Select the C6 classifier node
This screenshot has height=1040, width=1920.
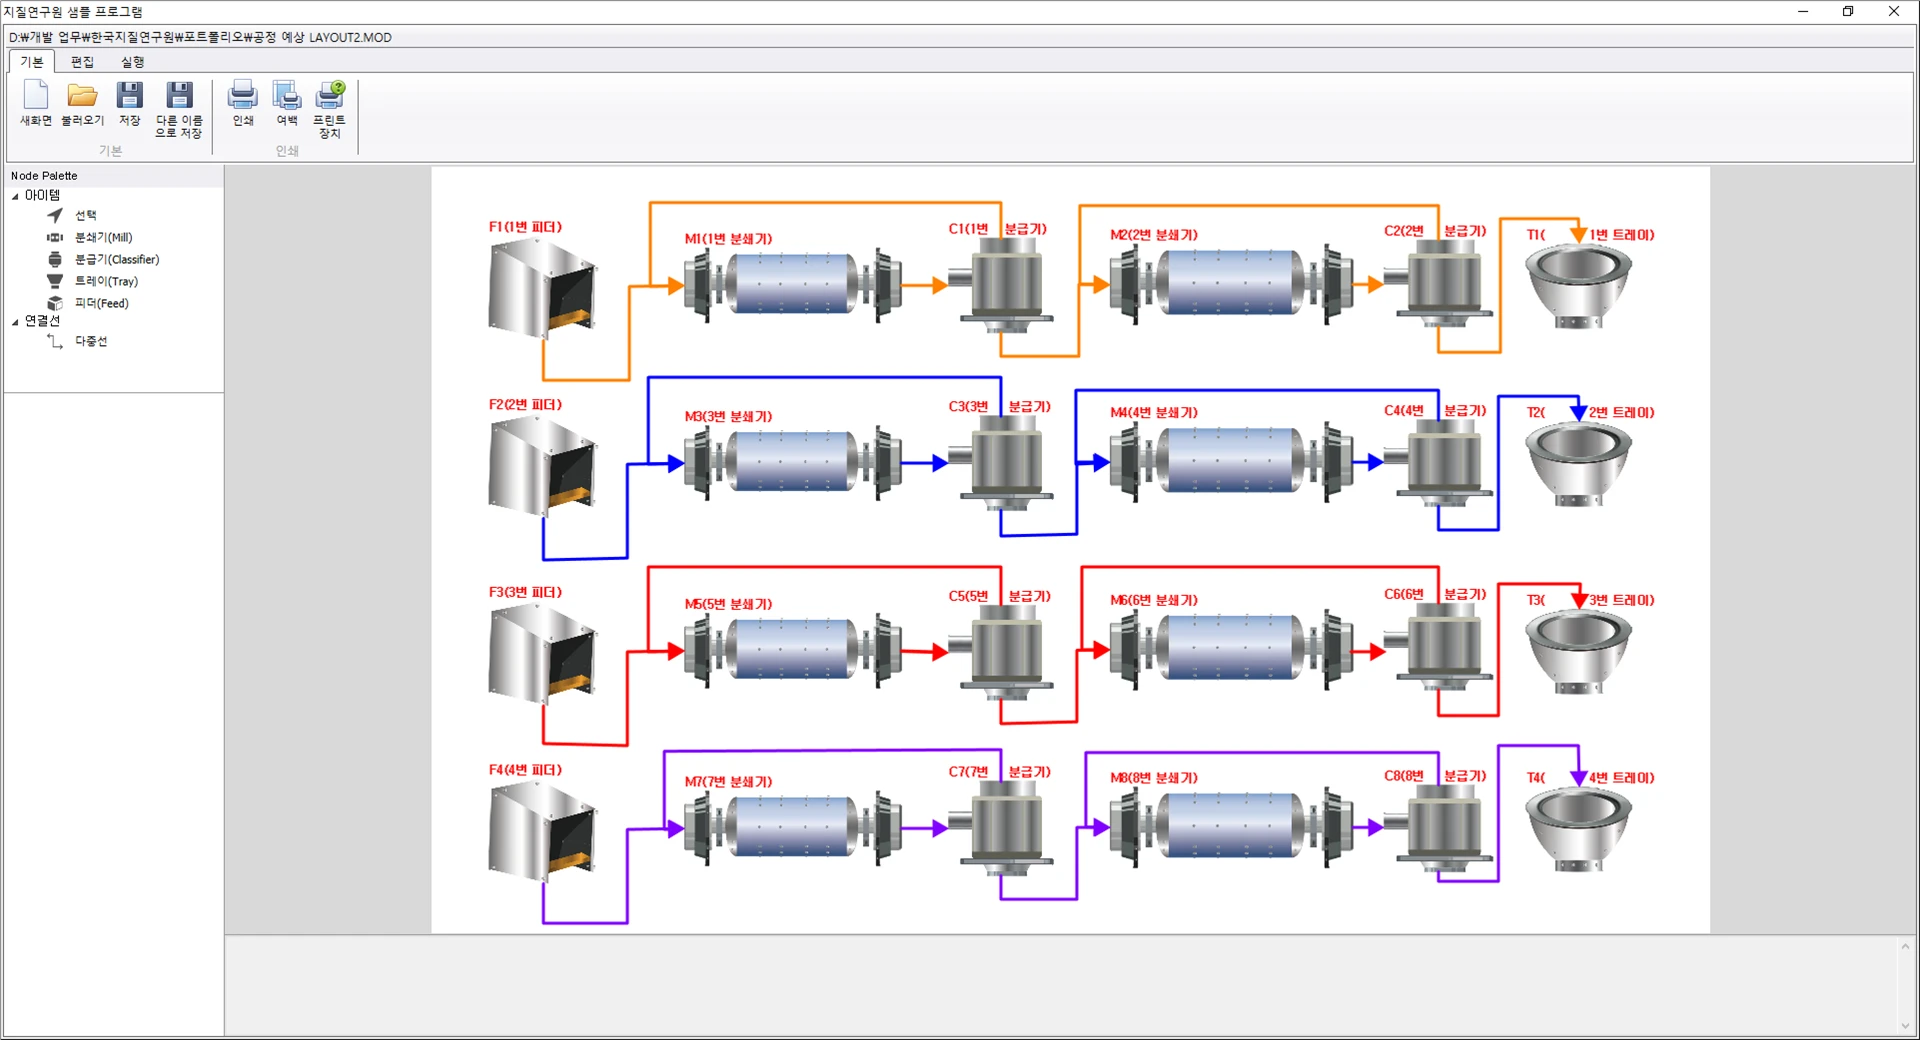(1441, 647)
